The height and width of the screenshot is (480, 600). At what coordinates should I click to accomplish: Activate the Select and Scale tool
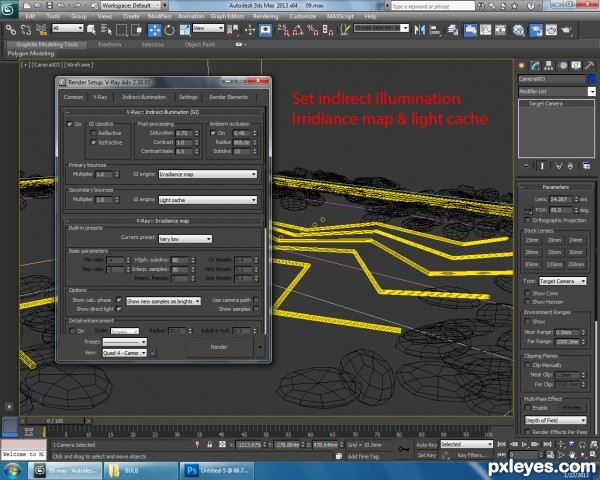(x=185, y=30)
